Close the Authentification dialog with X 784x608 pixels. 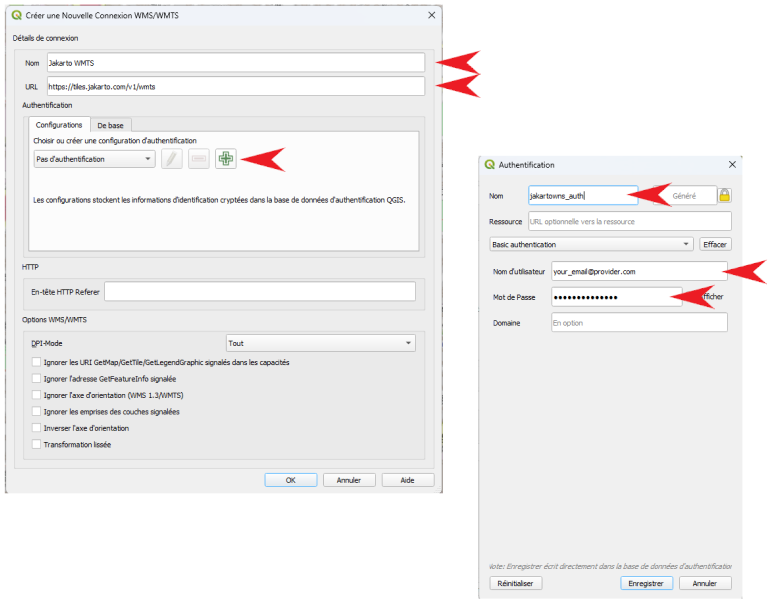732,164
